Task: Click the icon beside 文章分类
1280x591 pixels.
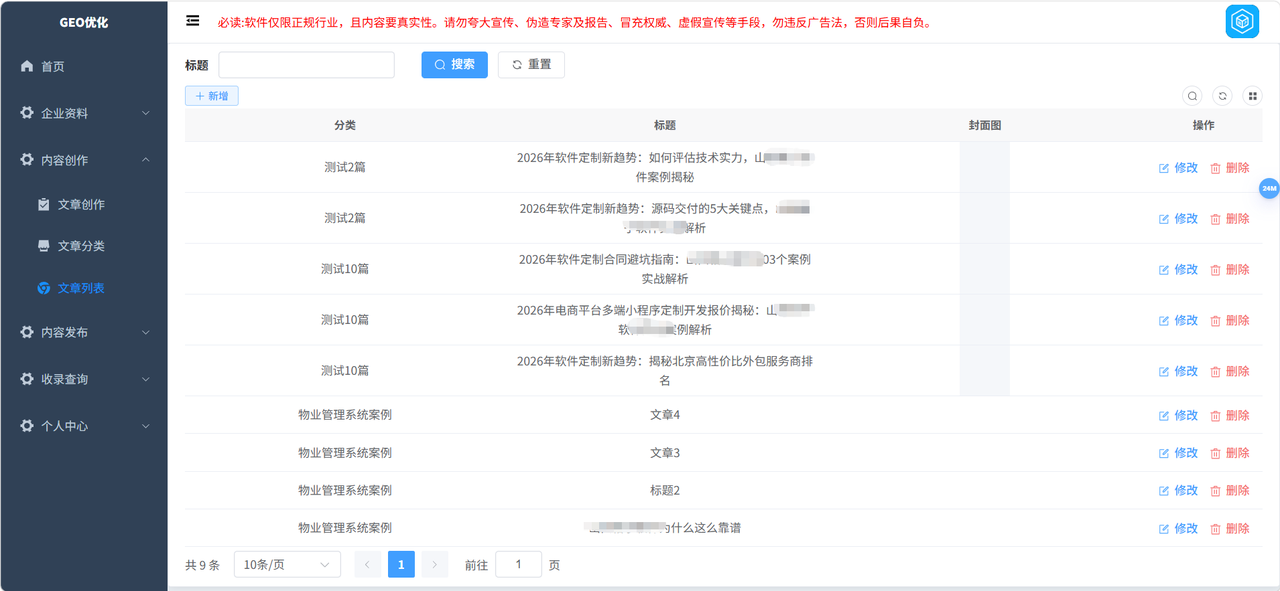Action: (44, 246)
